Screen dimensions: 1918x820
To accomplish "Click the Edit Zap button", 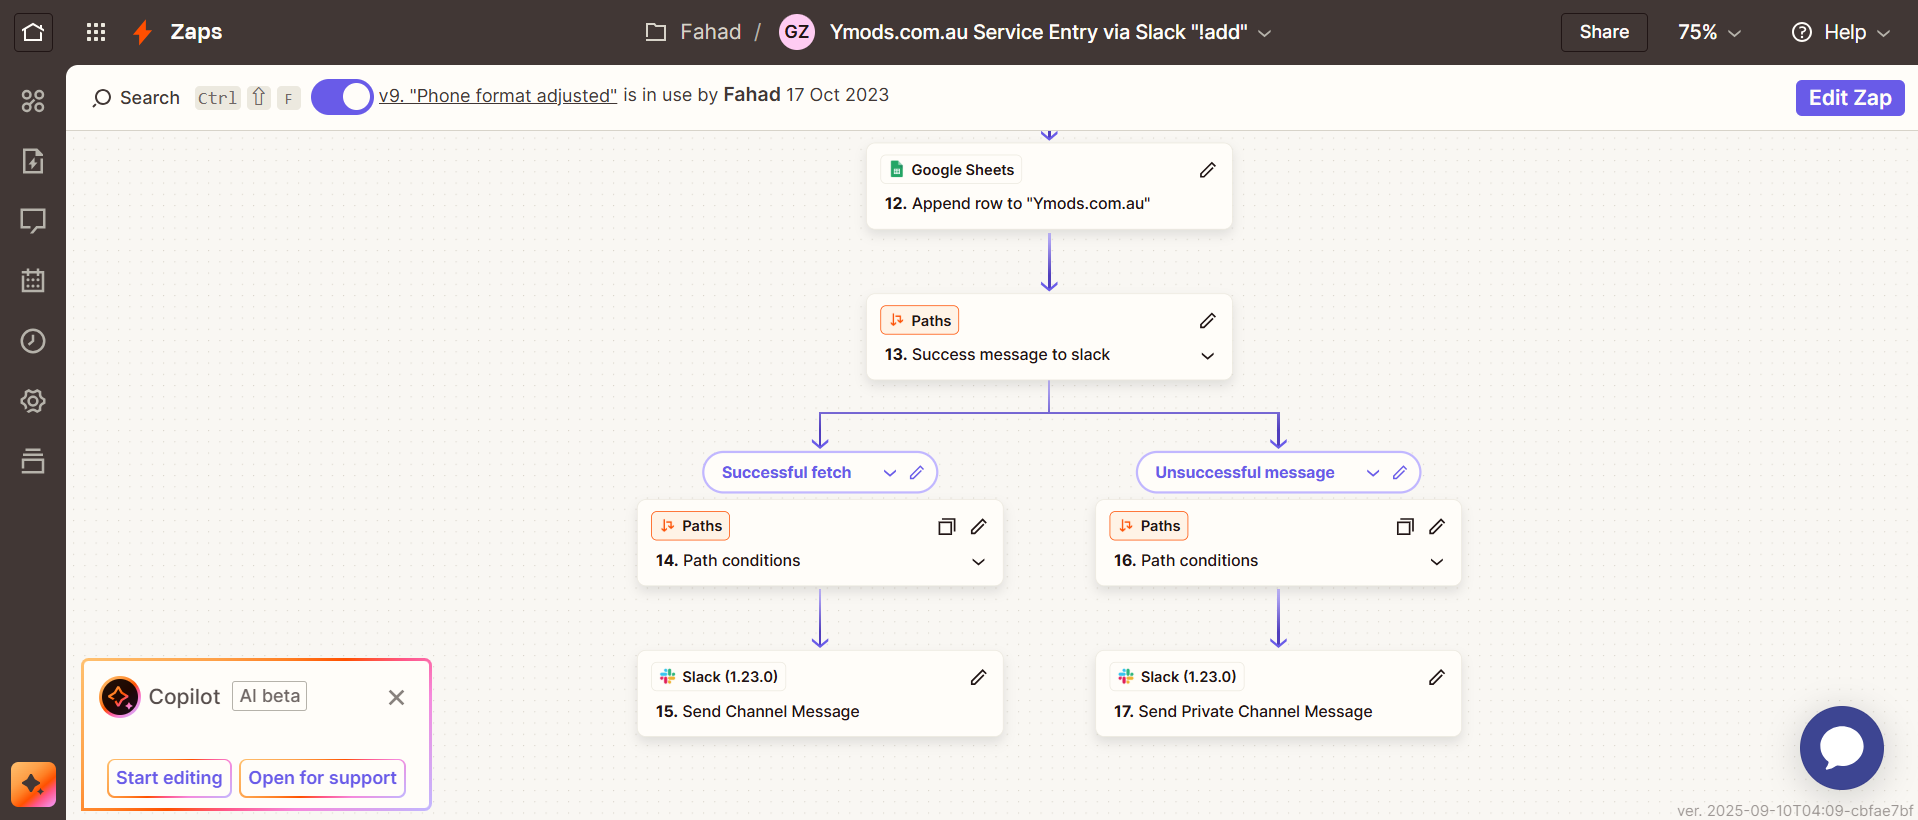I will pyautogui.click(x=1849, y=98).
